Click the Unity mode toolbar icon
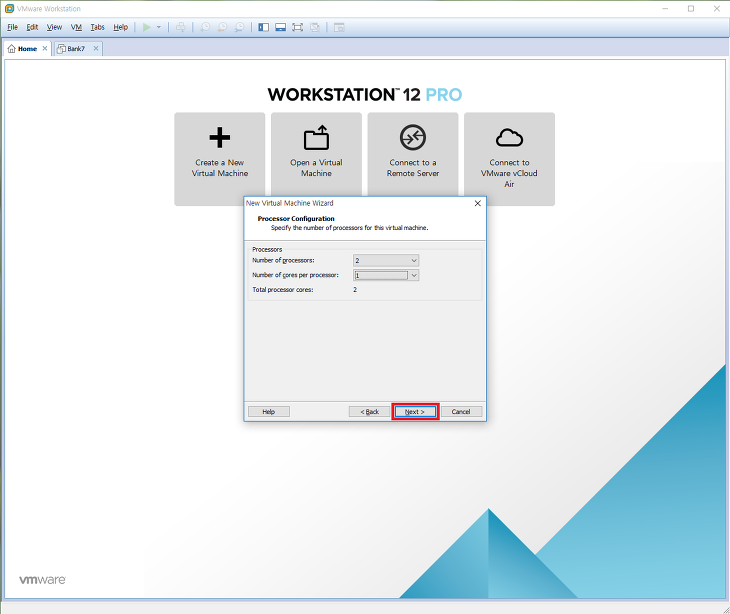The image size is (730, 614). pos(315,27)
